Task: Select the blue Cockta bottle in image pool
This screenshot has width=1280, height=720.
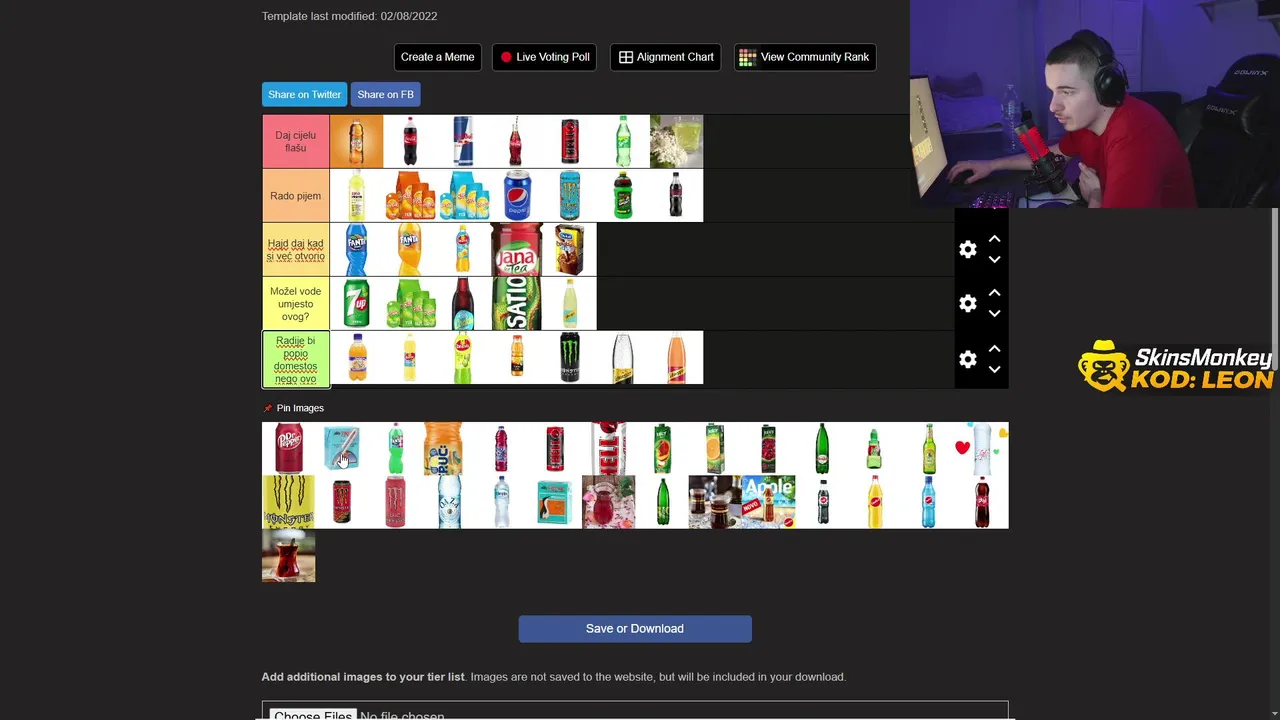Action: pyautogui.click(x=928, y=502)
